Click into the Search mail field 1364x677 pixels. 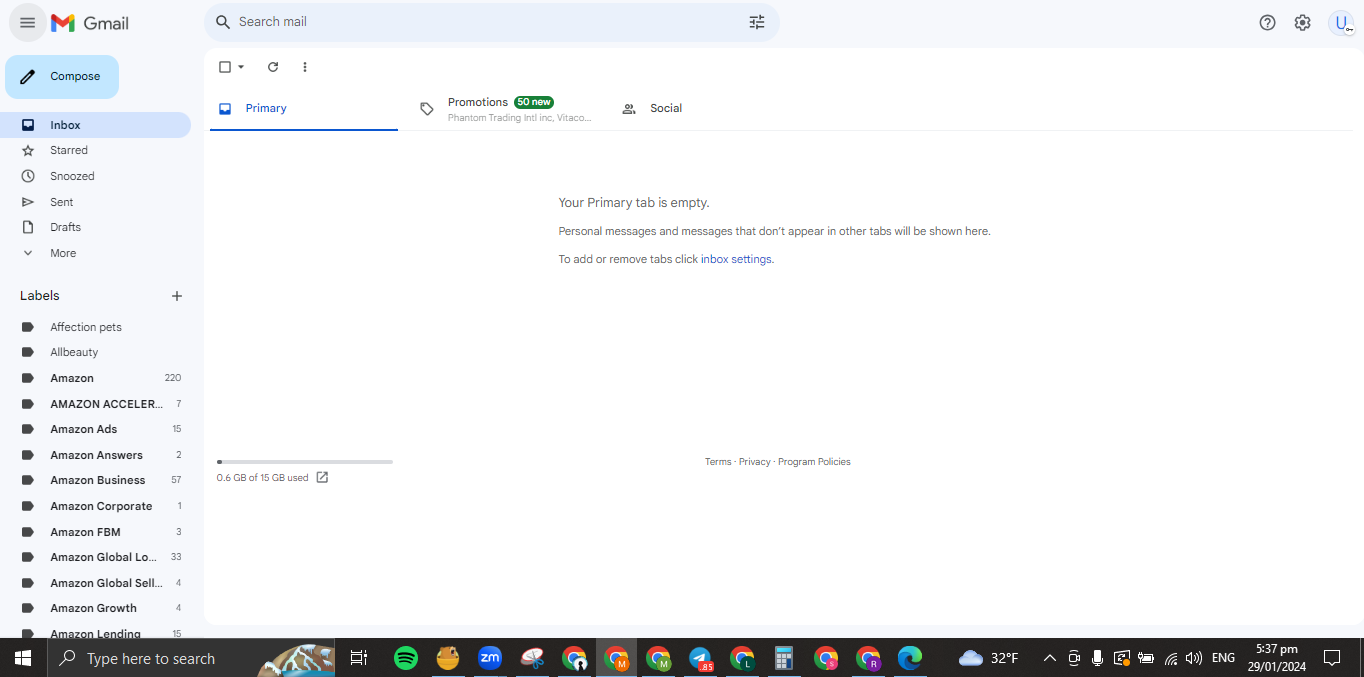pos(490,22)
